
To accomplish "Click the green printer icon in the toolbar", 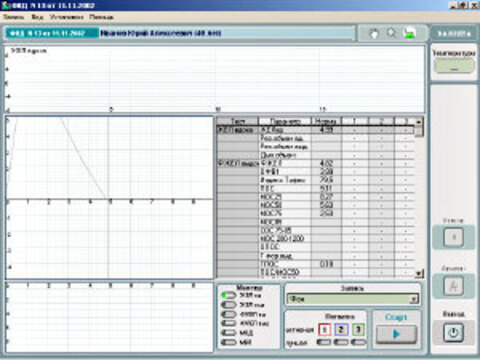I will coord(410,33).
